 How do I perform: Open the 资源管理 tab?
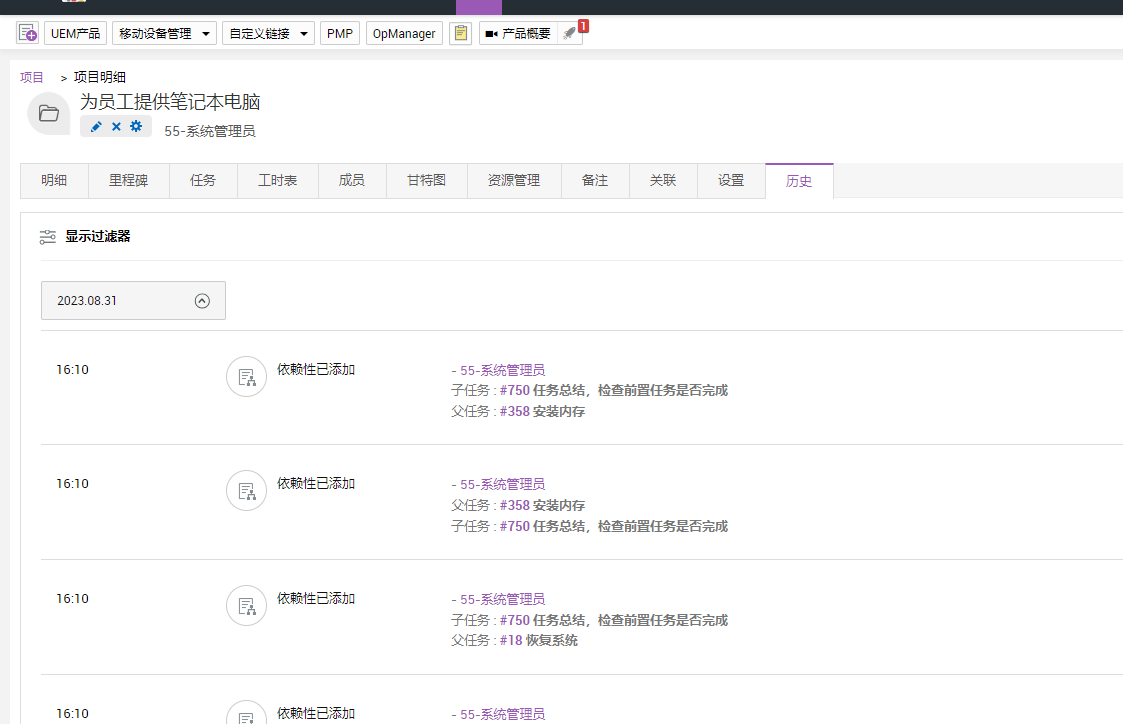514,181
